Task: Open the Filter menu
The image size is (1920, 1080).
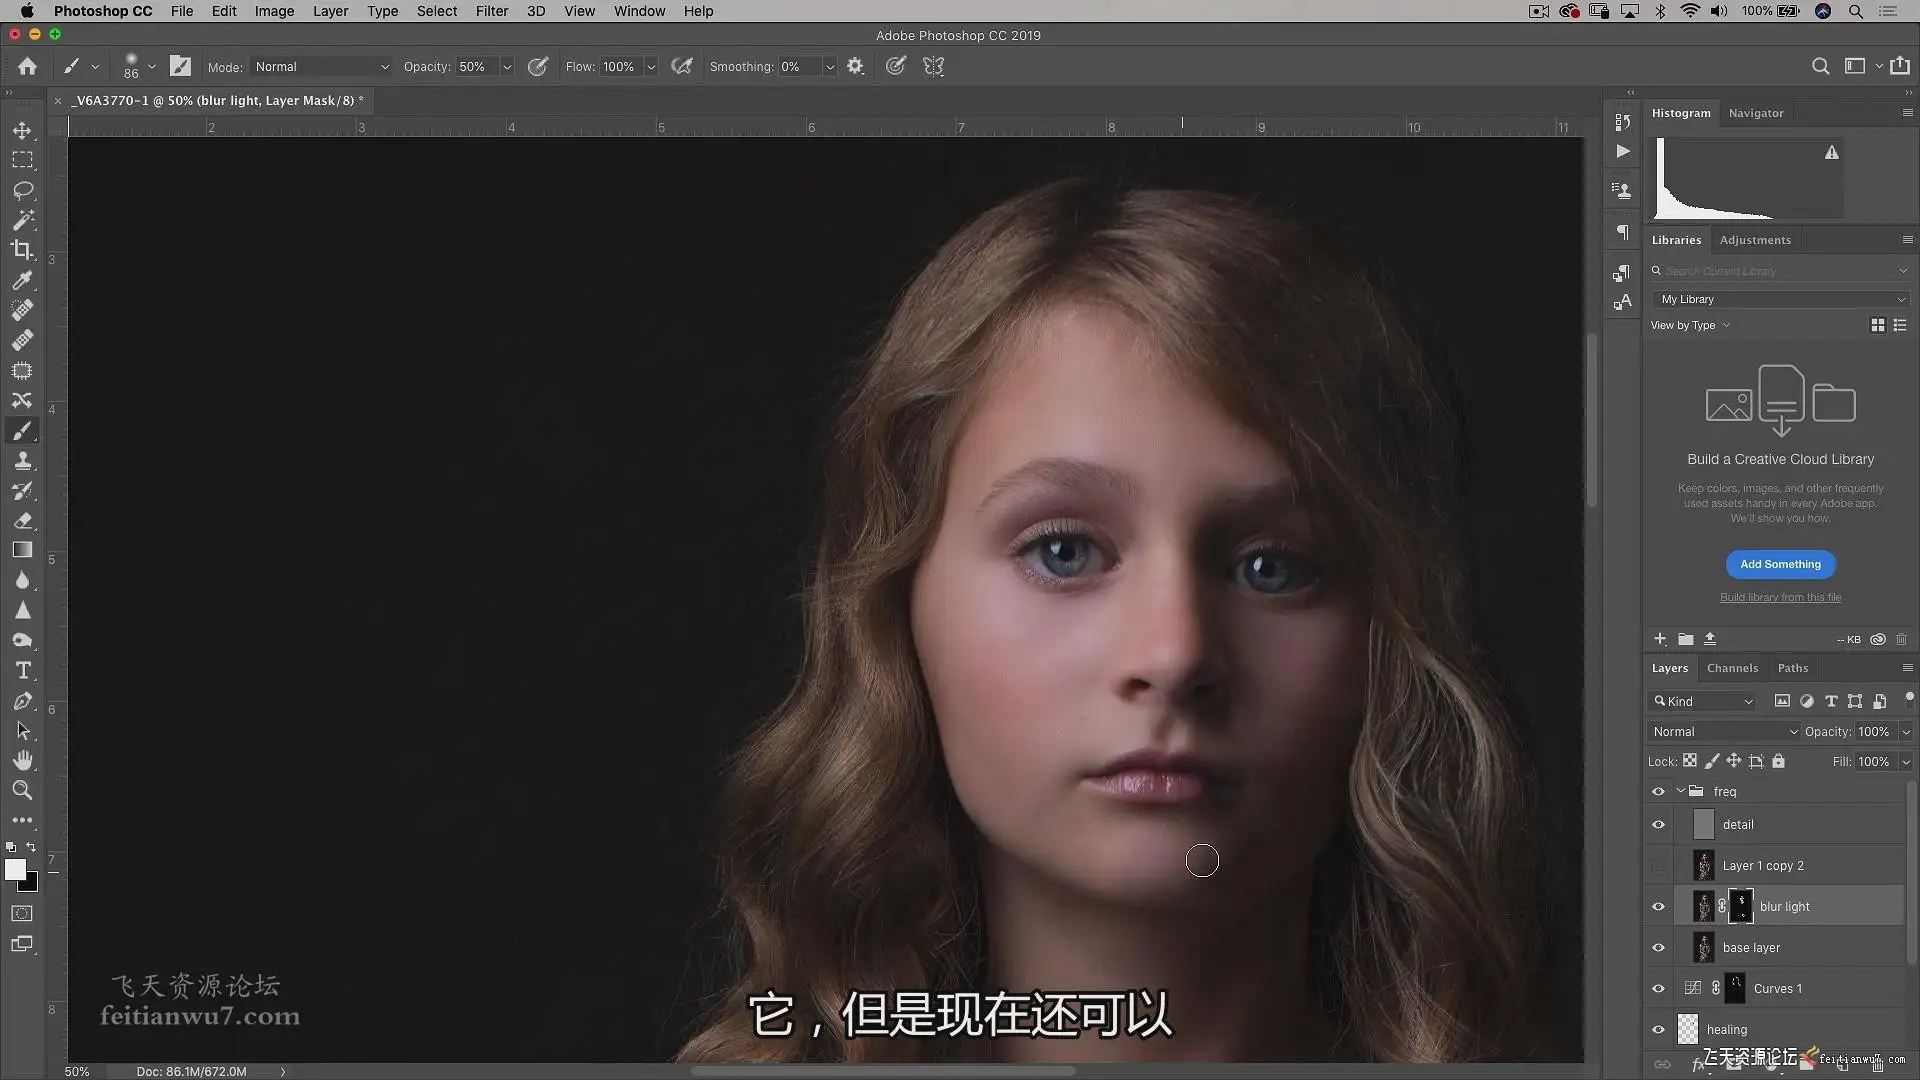Action: pos(491,11)
